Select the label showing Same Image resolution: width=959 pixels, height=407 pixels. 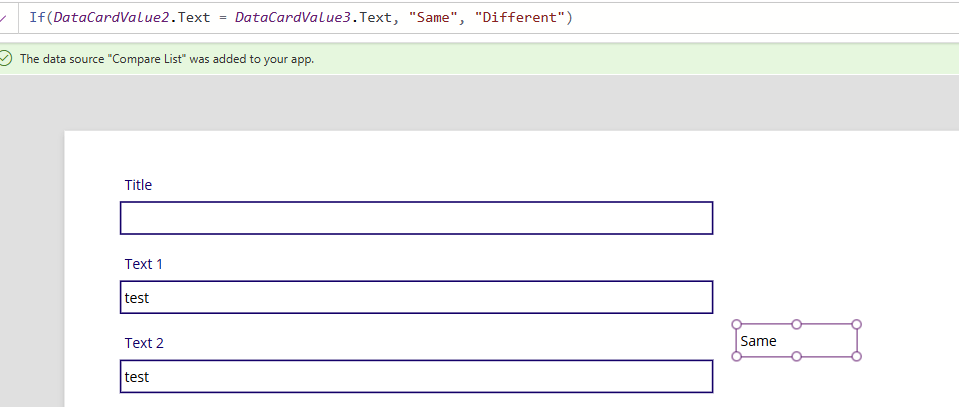click(796, 340)
